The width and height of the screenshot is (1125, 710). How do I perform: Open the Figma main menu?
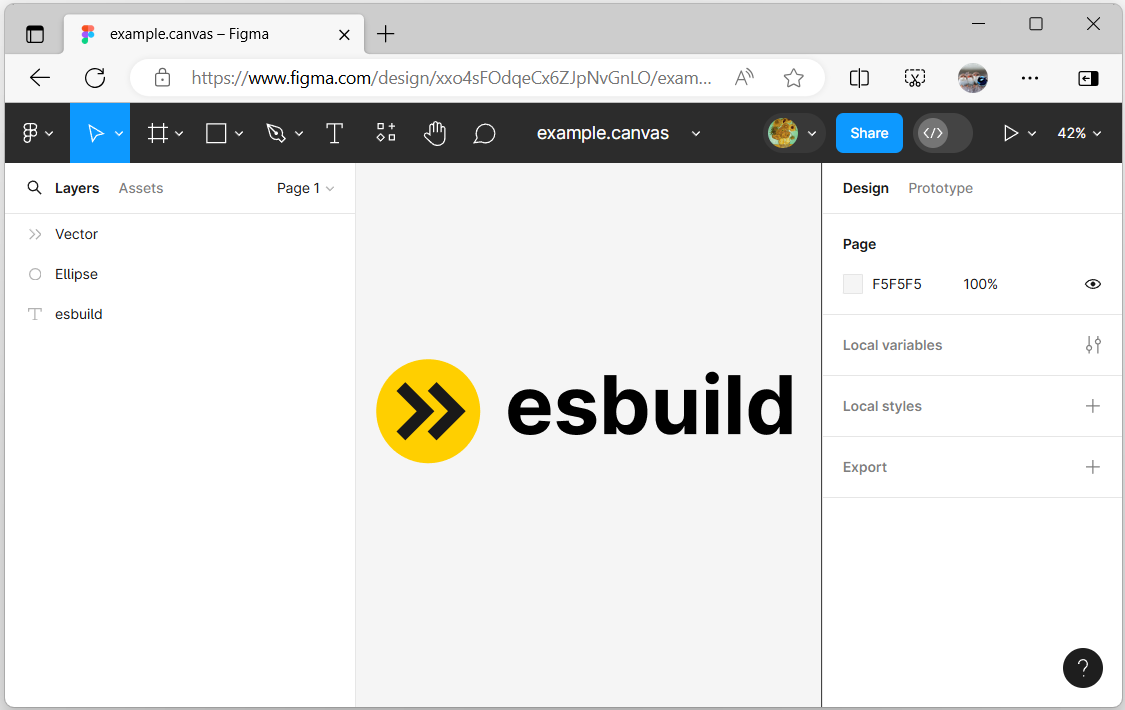tap(37, 133)
